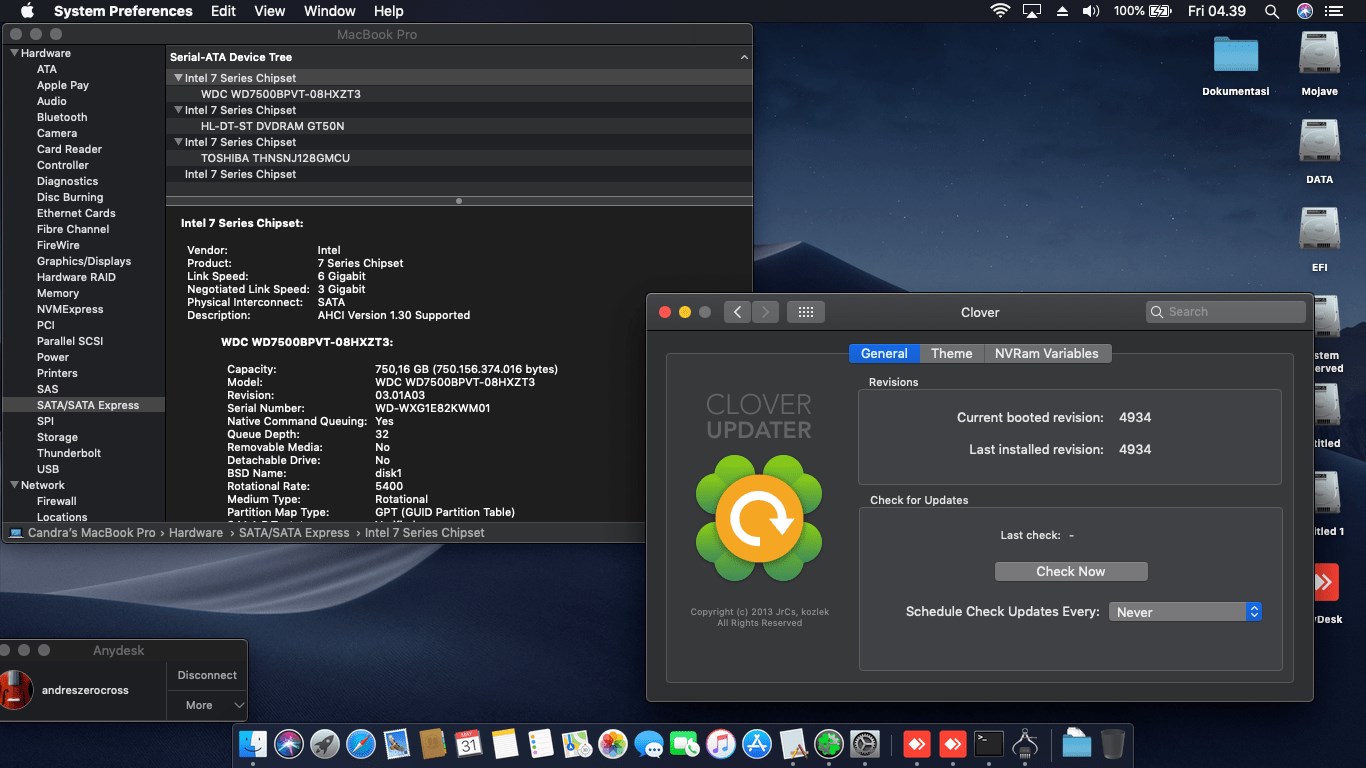Open Wi-Fi status in the menu bar
1366x768 pixels.
1000,11
